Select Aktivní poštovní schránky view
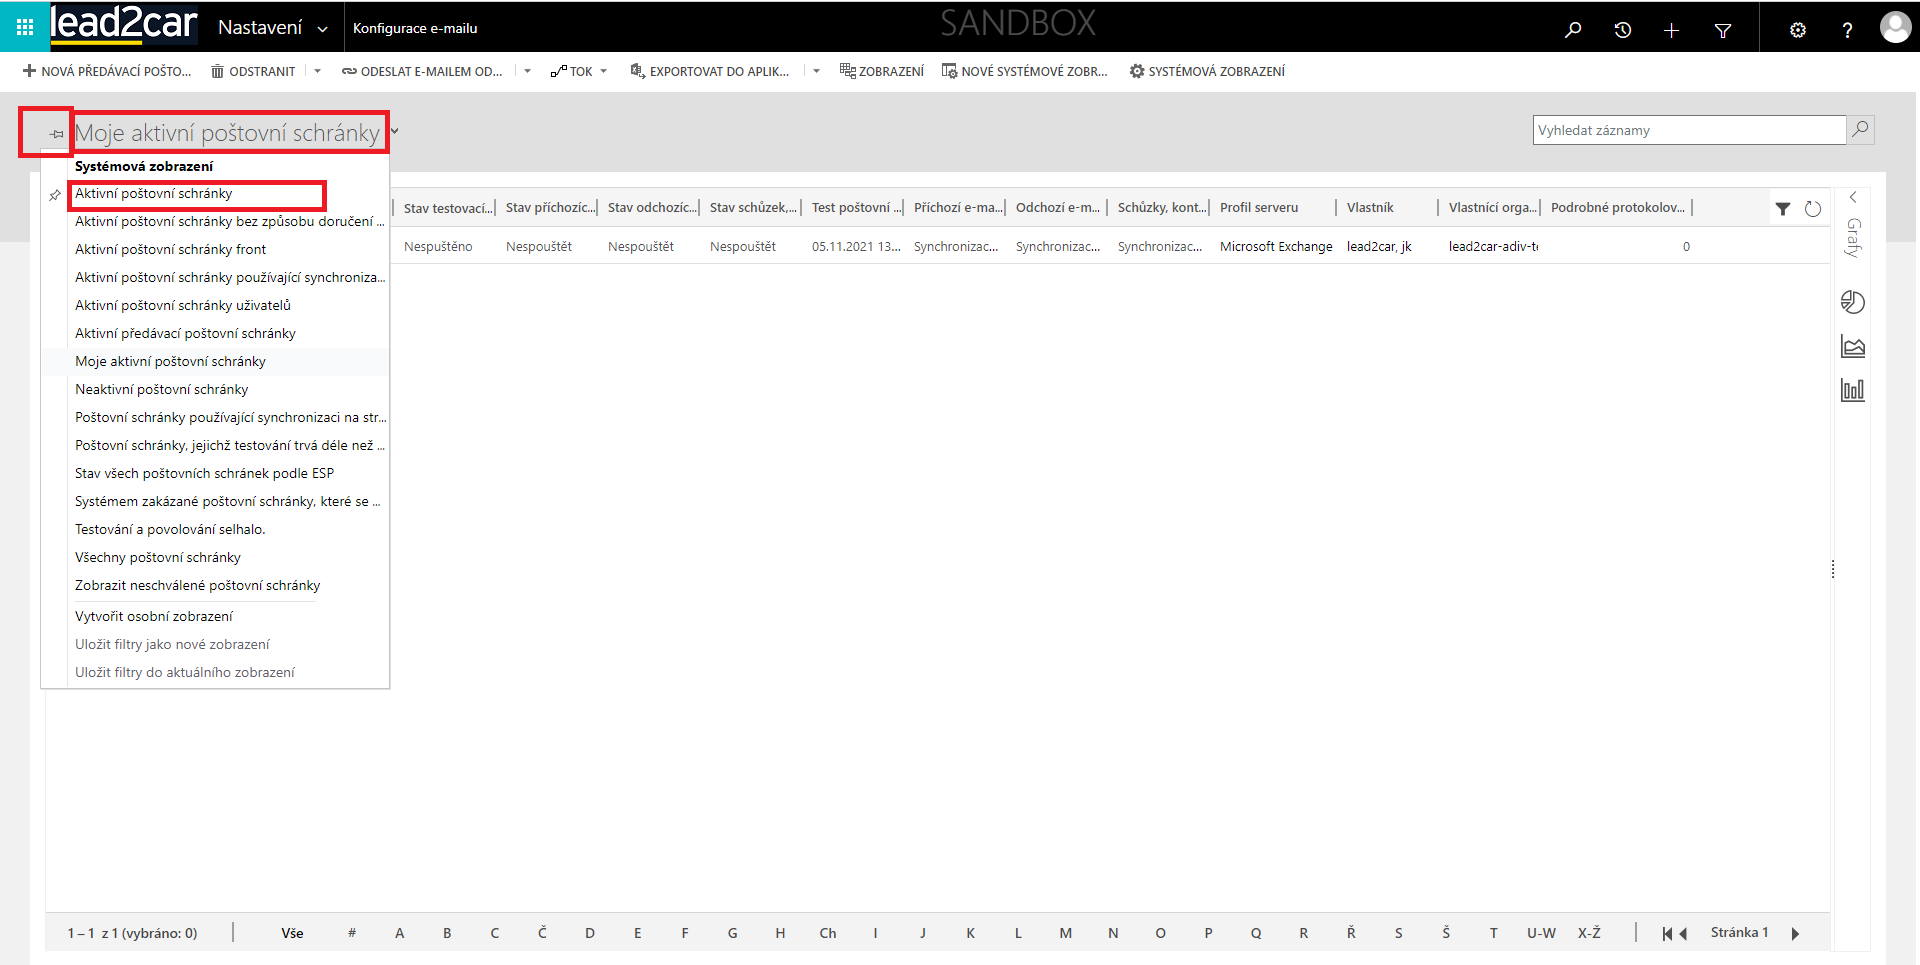The image size is (1920, 965). point(154,194)
